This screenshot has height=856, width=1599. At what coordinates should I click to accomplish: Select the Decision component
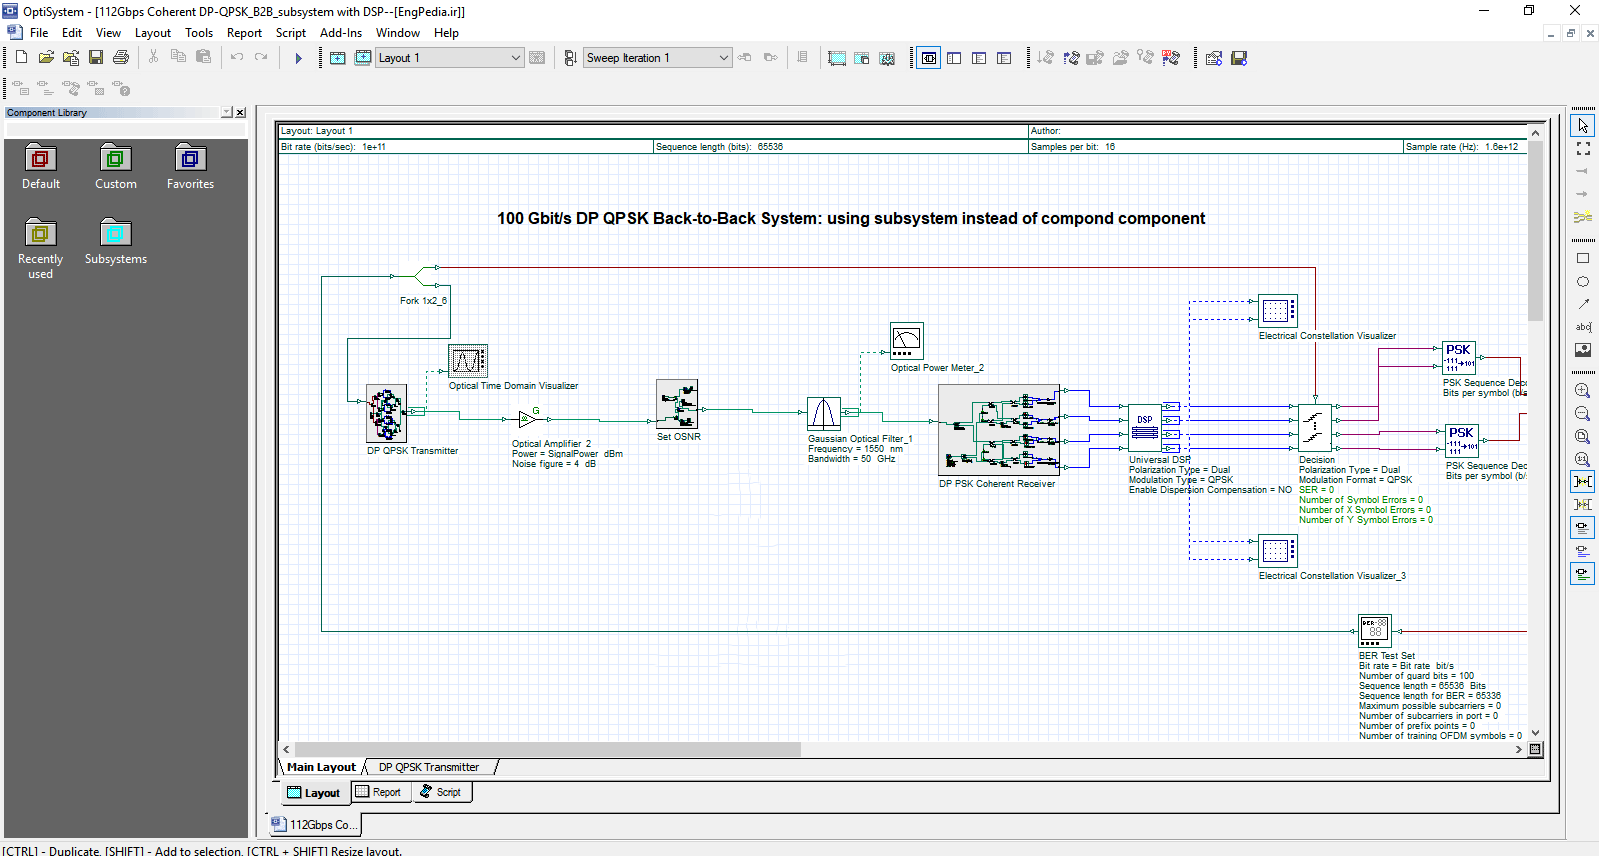pyautogui.click(x=1314, y=428)
